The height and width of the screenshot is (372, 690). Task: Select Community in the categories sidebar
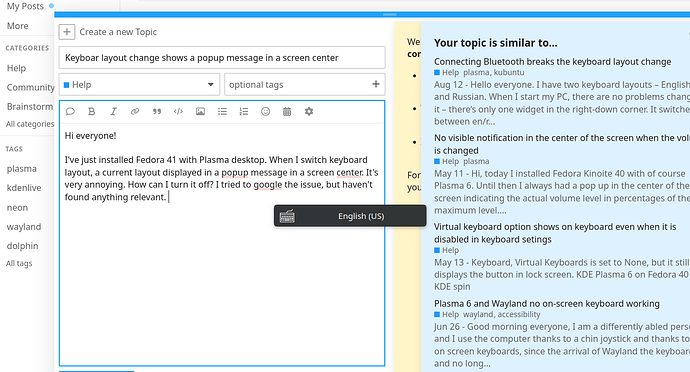click(30, 87)
